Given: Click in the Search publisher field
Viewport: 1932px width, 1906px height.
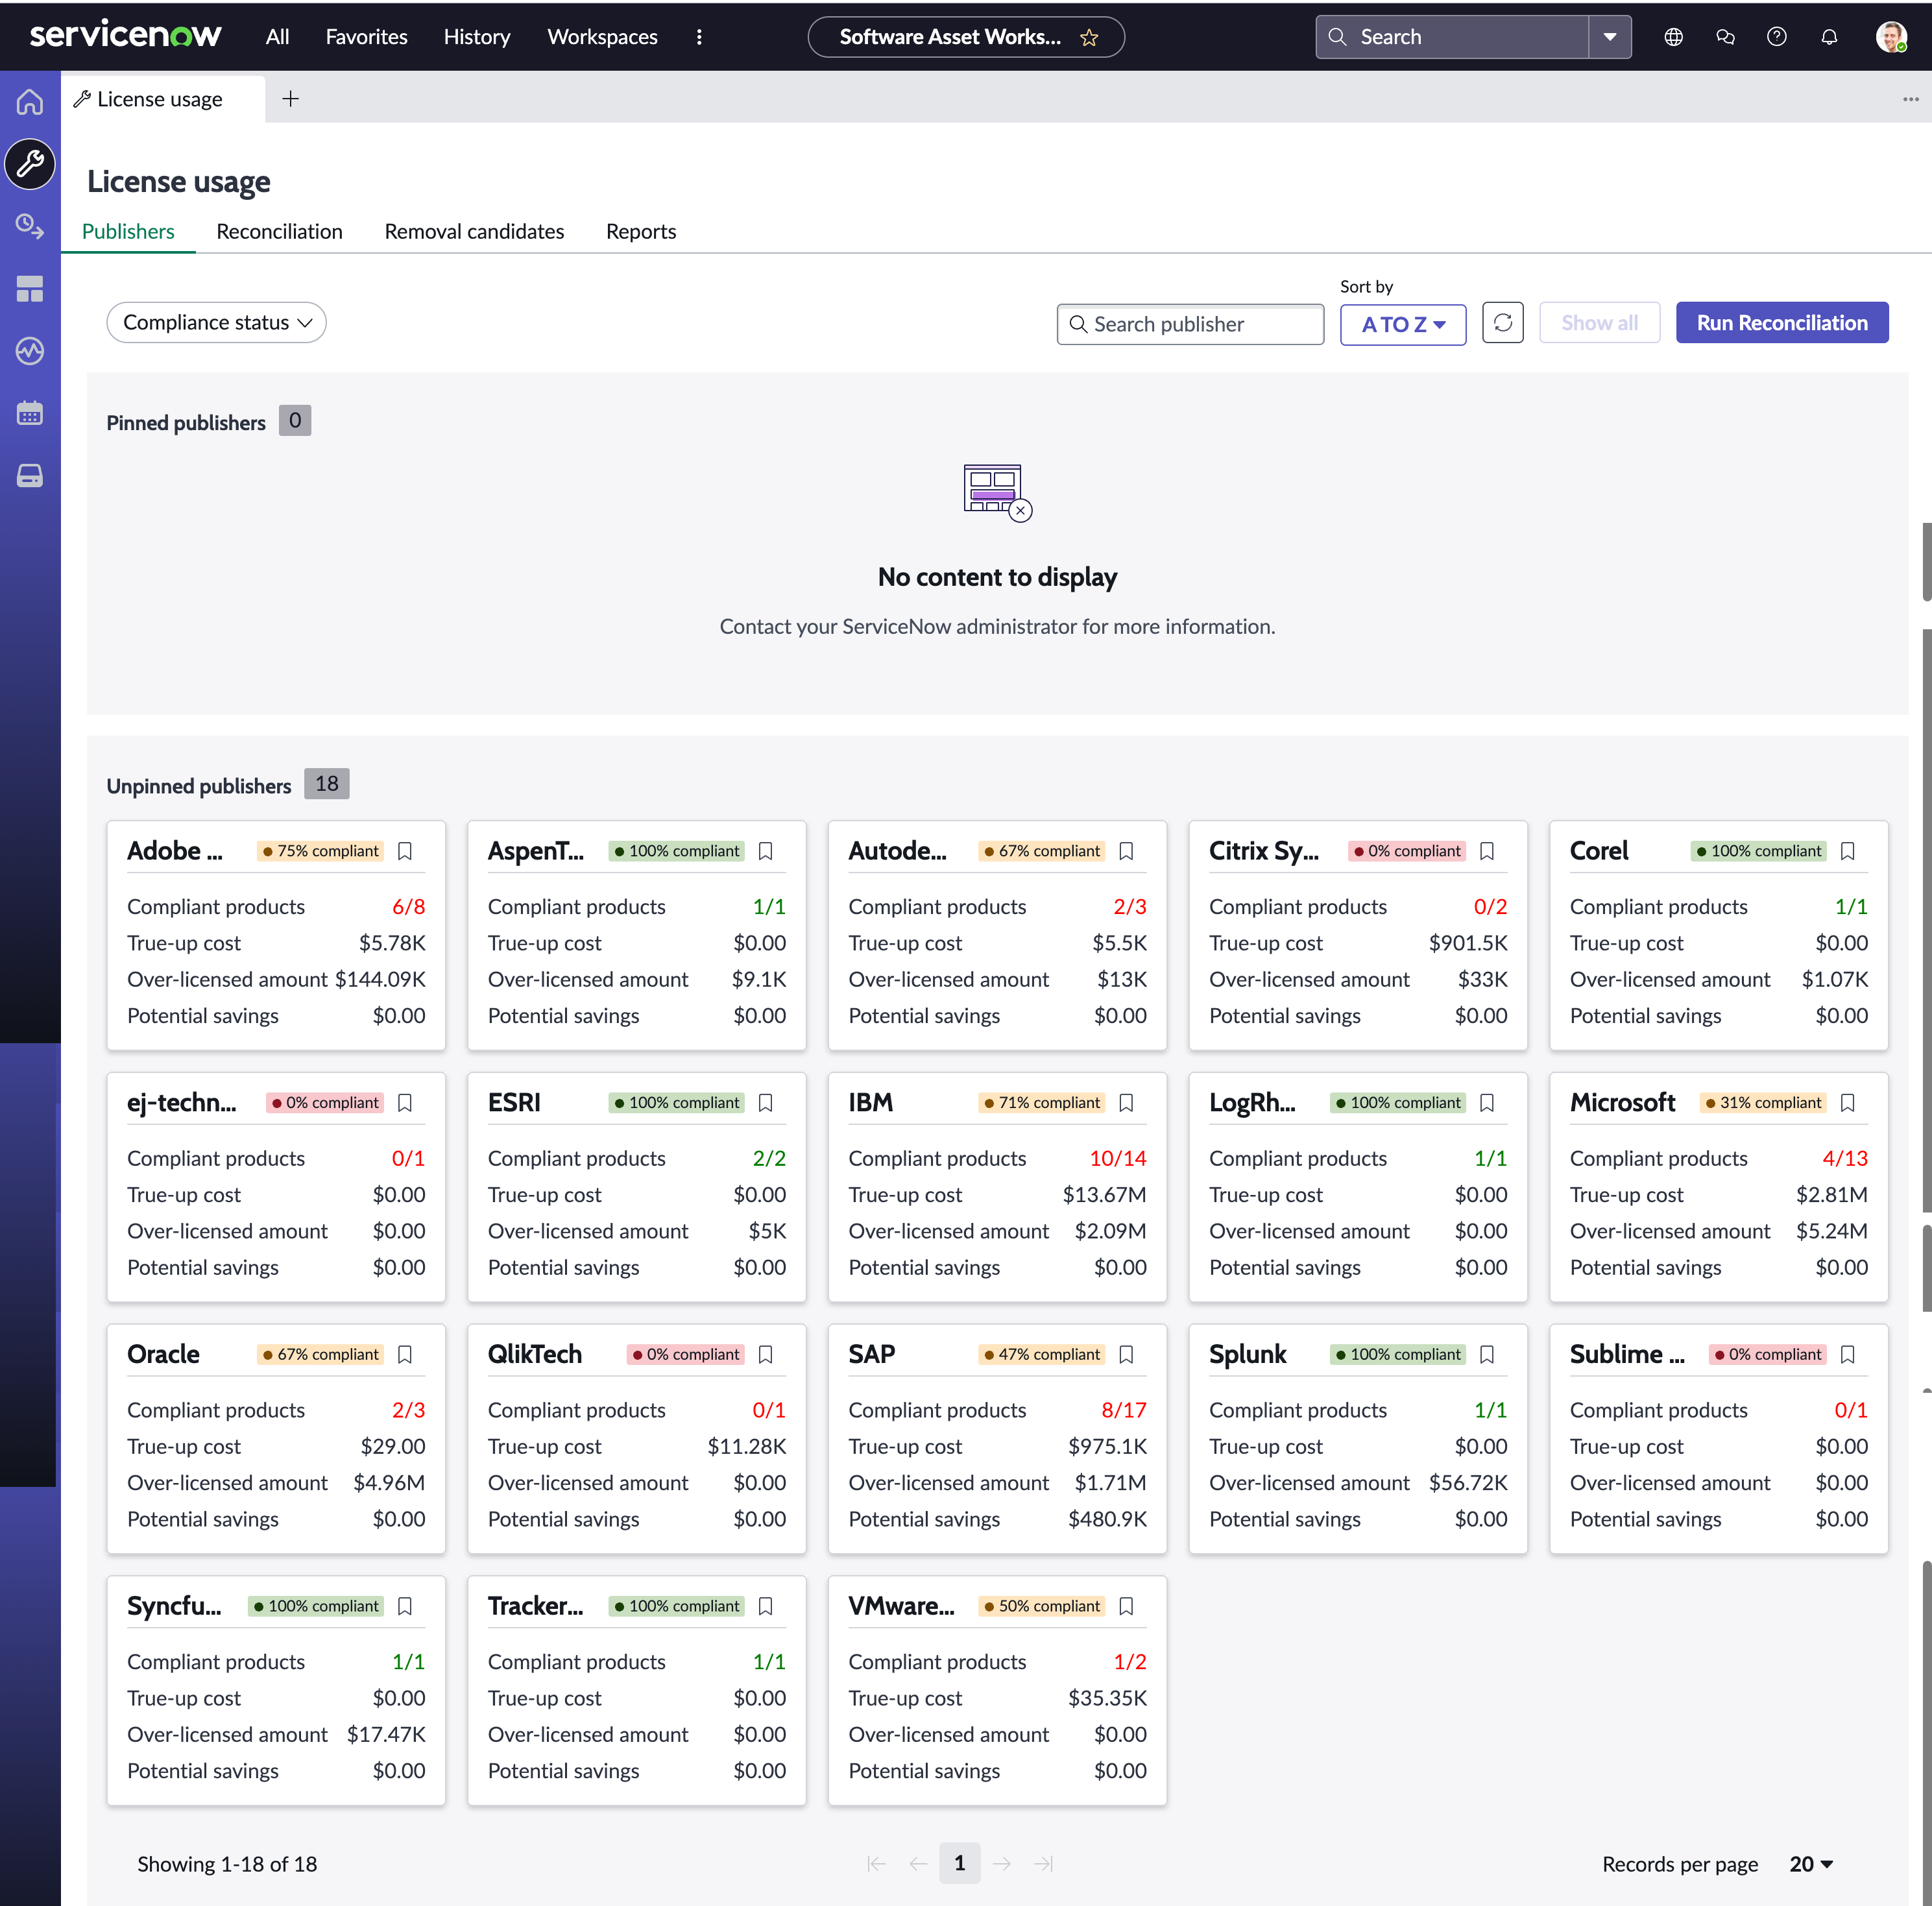Looking at the screenshot, I should (x=1190, y=324).
